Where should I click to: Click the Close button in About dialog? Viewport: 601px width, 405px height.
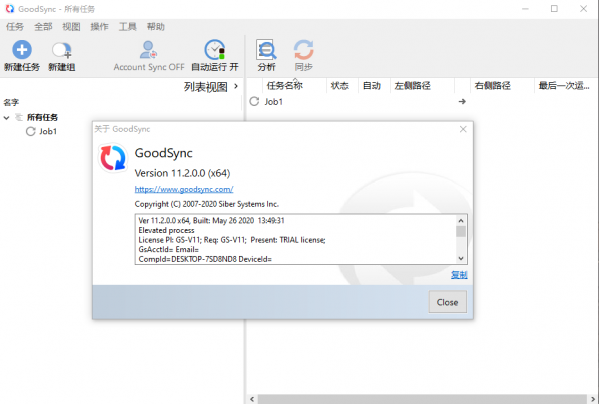point(447,302)
